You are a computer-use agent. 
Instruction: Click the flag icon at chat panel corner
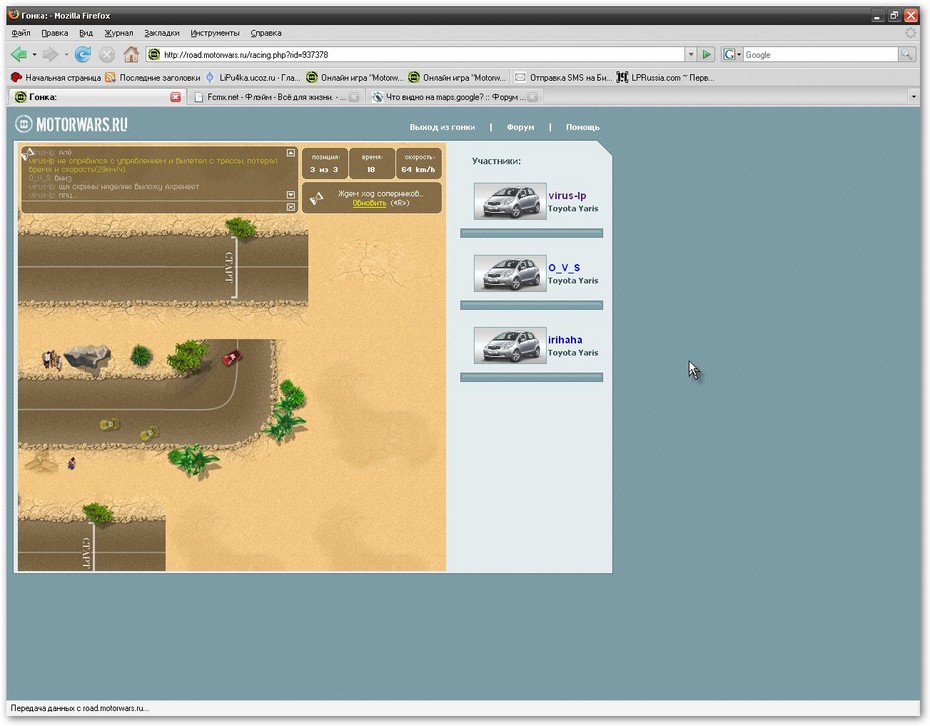point(27,154)
